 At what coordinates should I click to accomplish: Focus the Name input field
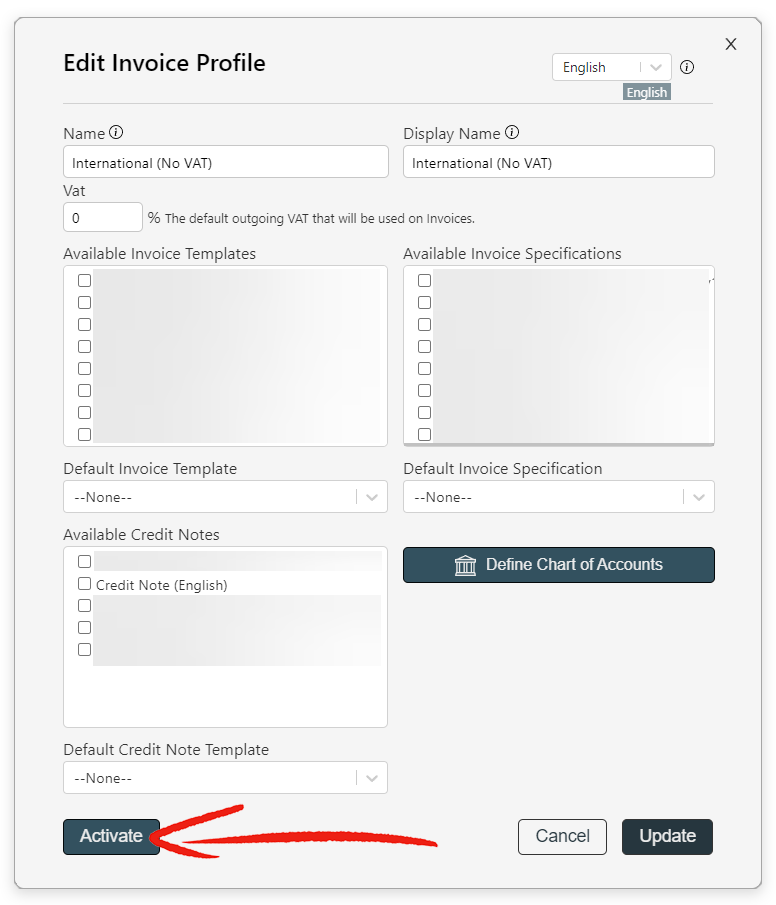226,162
